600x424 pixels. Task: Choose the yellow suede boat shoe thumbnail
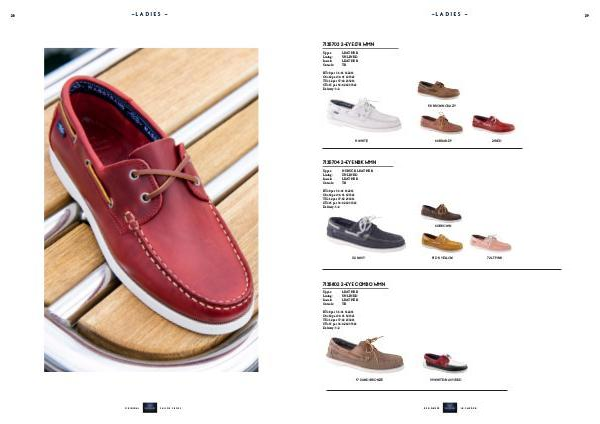pyautogui.click(x=442, y=242)
